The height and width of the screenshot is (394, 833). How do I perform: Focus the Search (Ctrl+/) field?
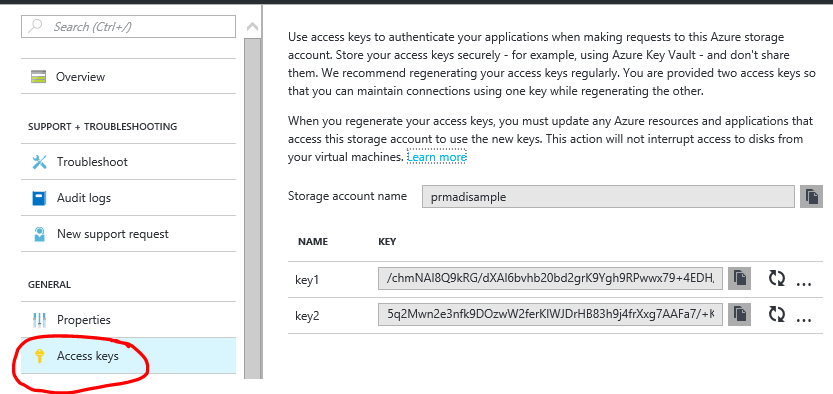(129, 27)
